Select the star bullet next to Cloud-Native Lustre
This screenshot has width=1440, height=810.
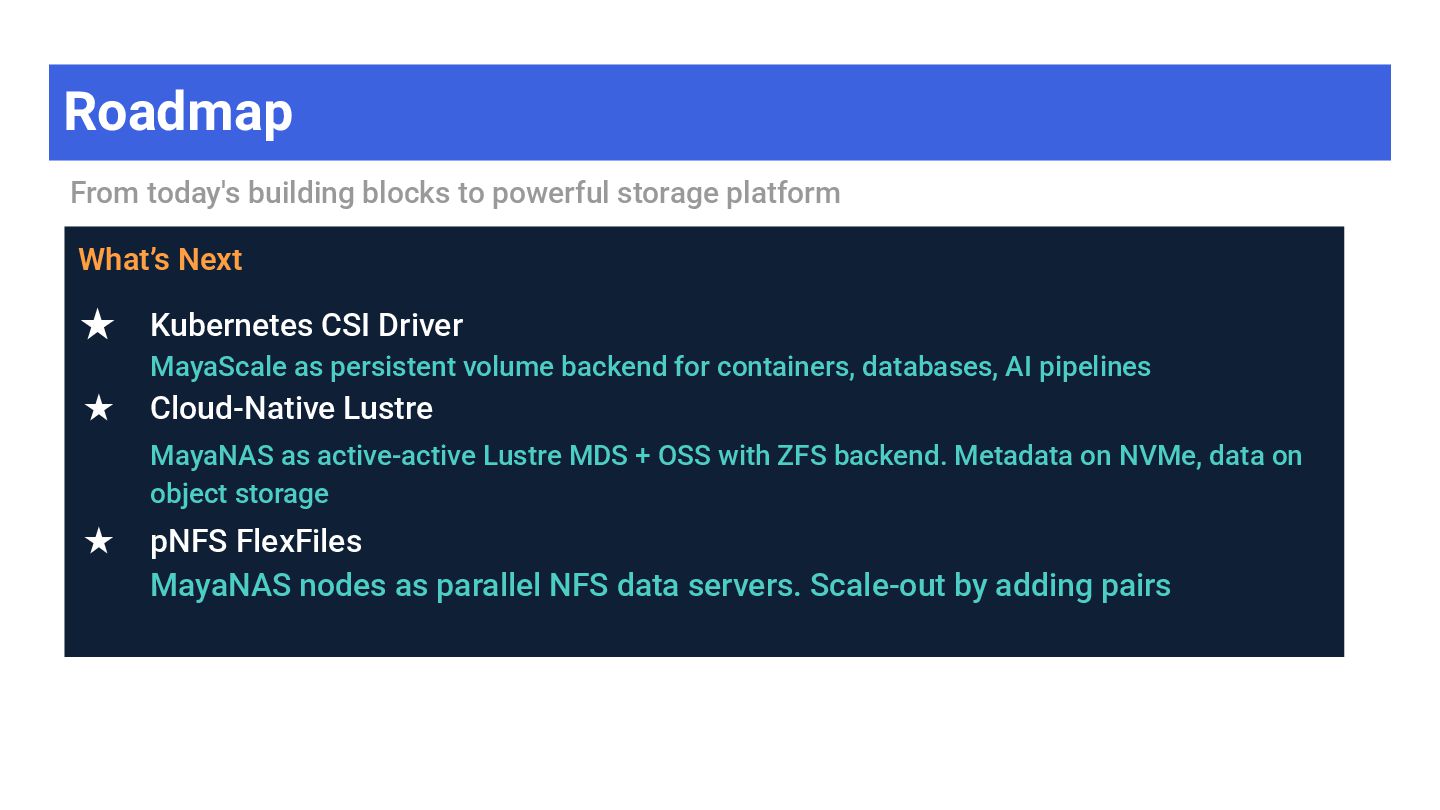coord(98,408)
